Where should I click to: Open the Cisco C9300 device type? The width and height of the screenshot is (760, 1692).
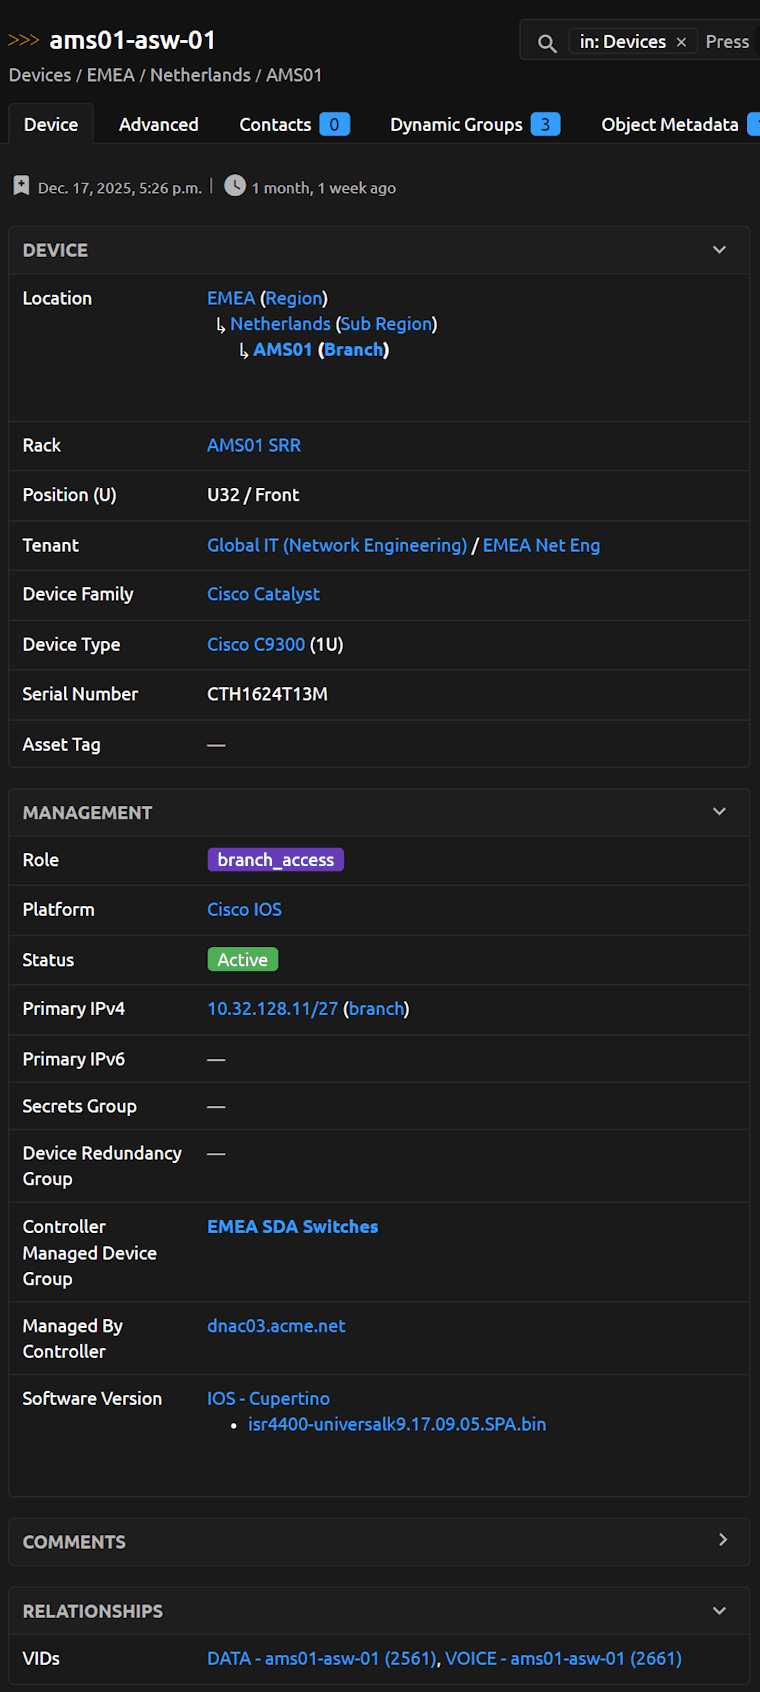[x=256, y=645]
